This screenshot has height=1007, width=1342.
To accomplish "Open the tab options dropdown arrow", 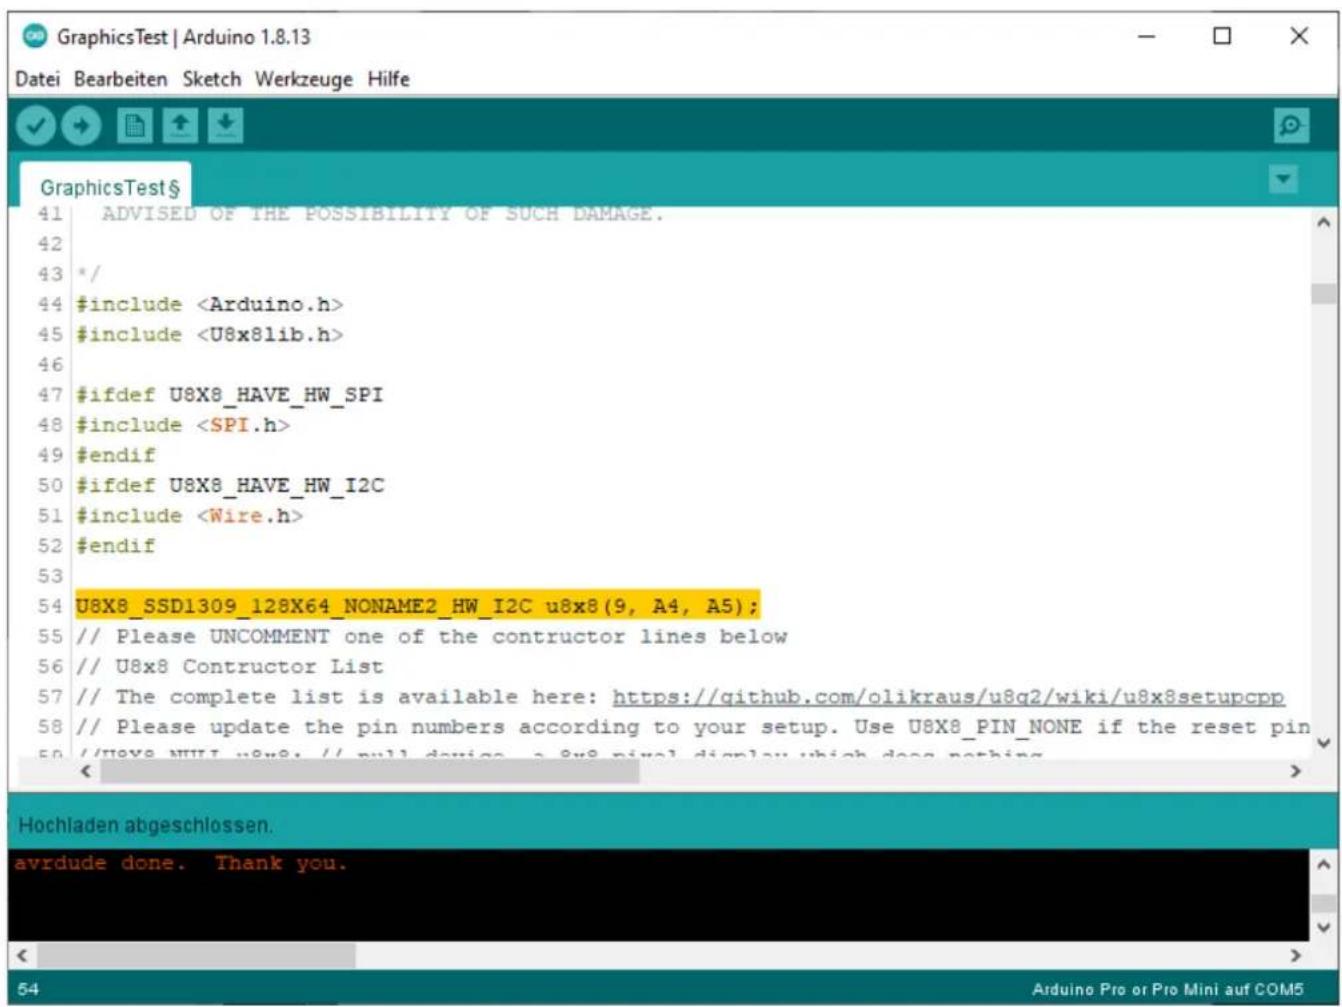I will [1282, 180].
